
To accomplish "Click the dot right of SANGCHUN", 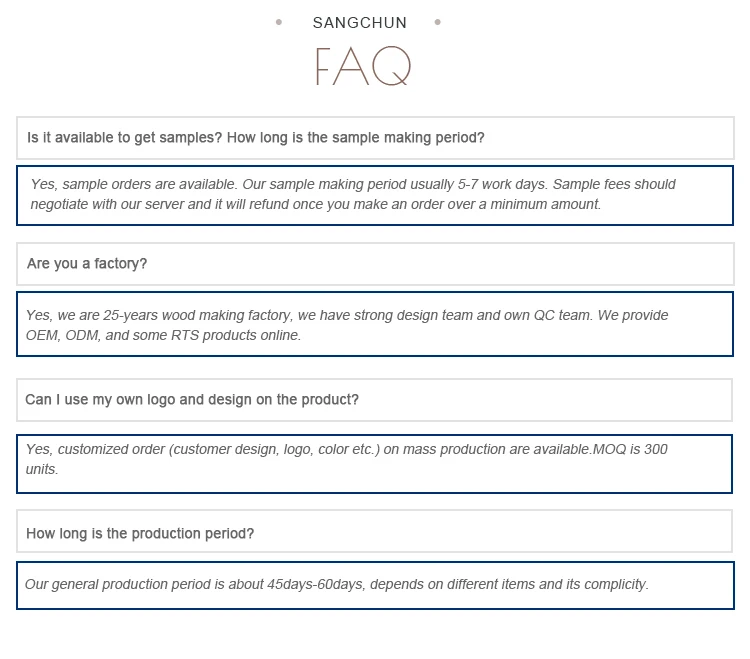I will (x=438, y=22).
